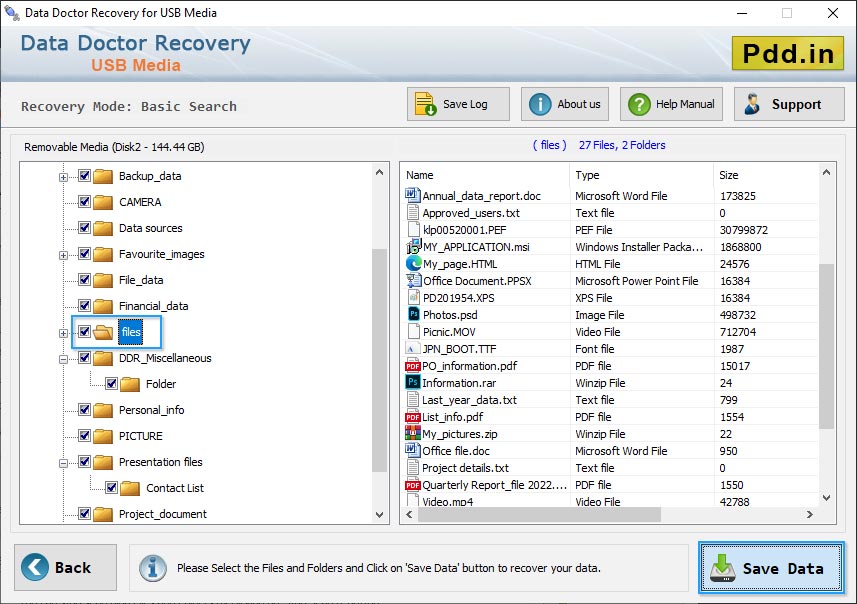Go Back to the previous step
The width and height of the screenshot is (857, 604).
click(66, 567)
